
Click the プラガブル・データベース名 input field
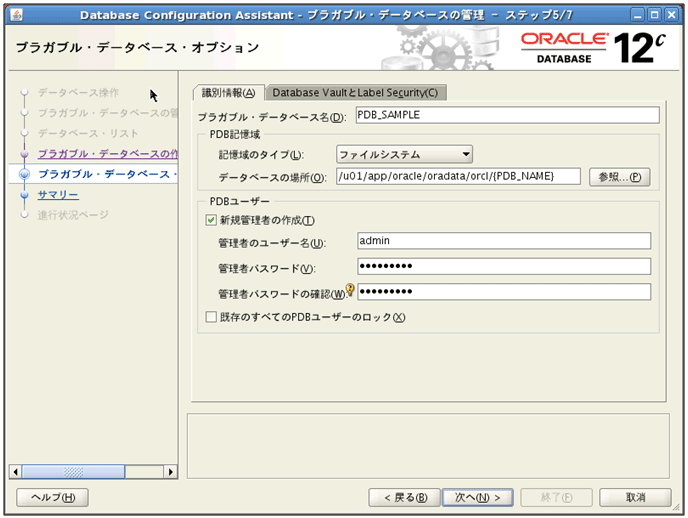click(x=507, y=115)
